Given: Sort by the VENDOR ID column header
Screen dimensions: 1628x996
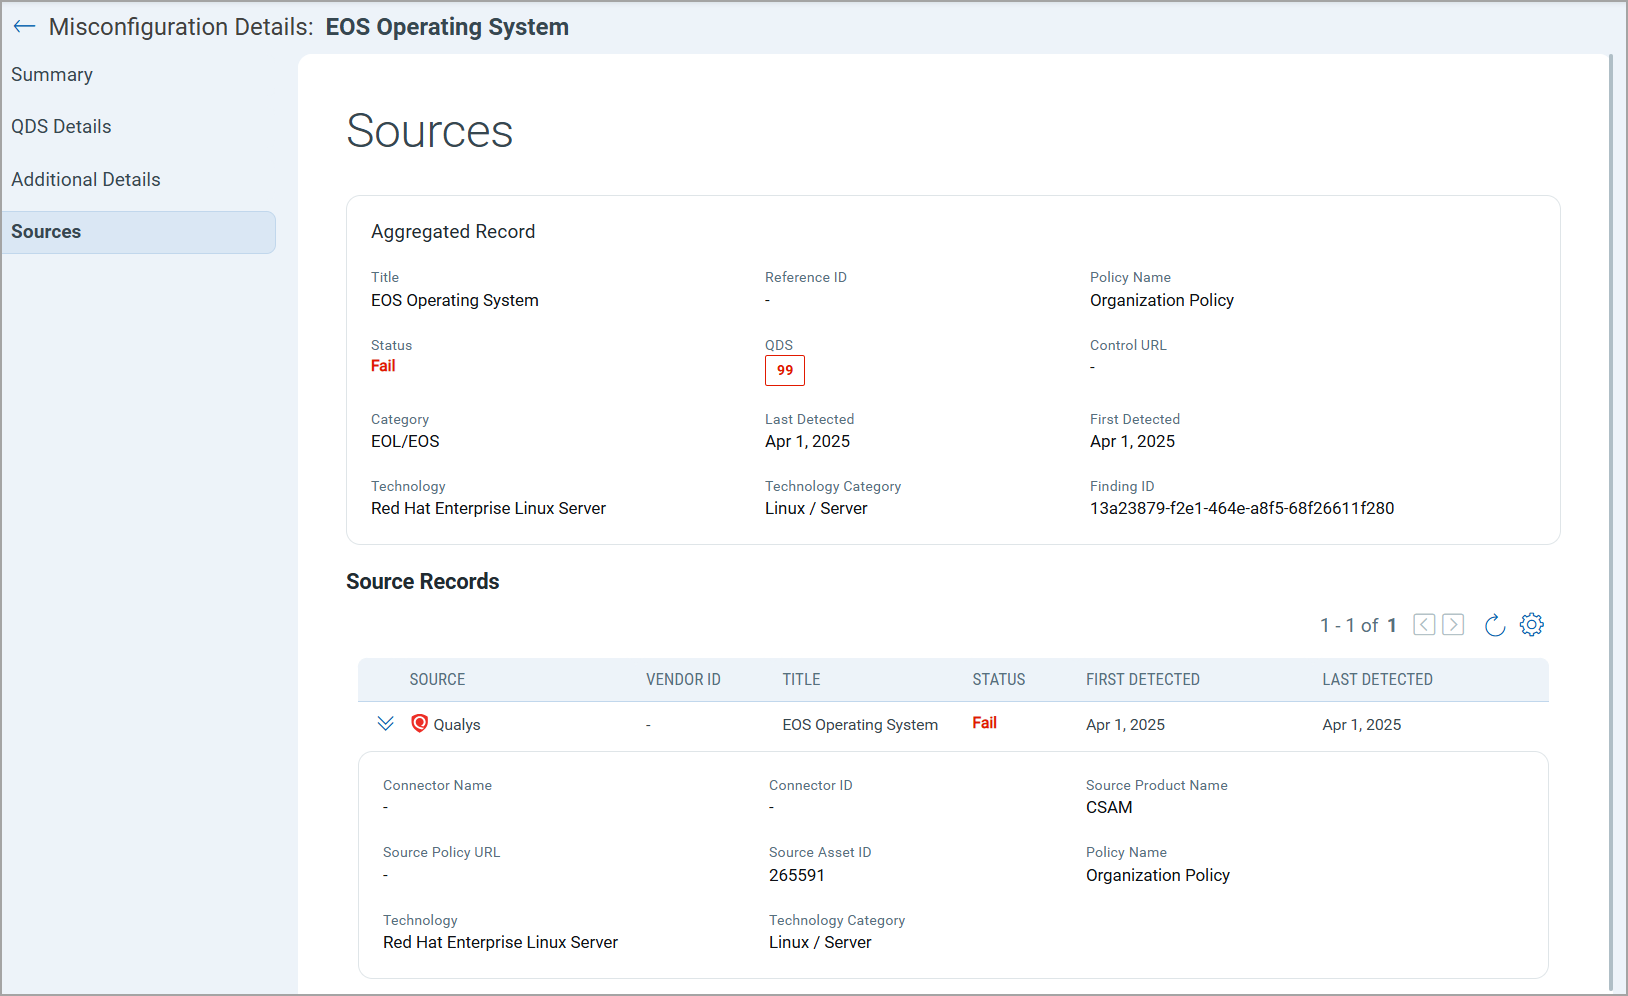Looking at the screenshot, I should coord(683,680).
